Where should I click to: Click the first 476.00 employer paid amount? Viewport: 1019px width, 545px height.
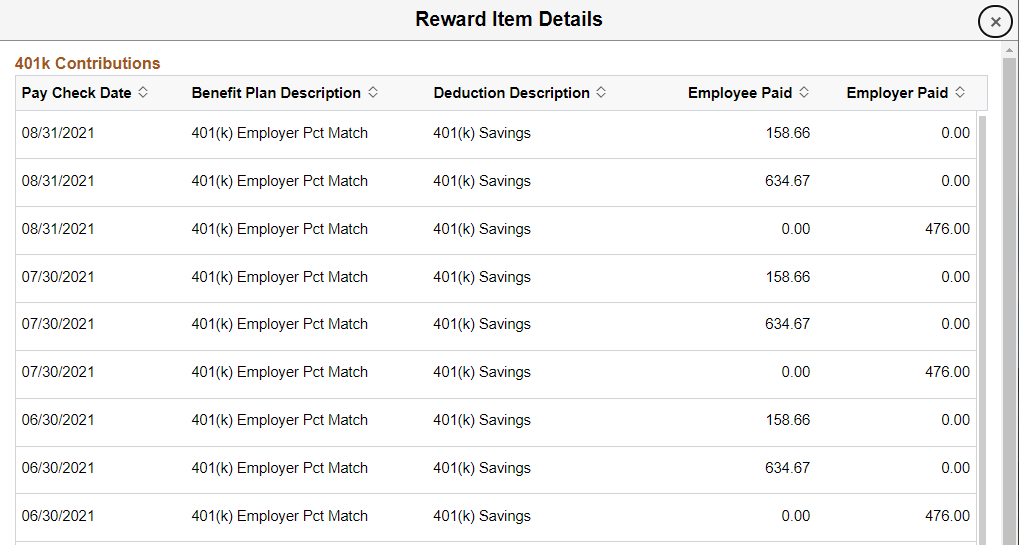947,229
